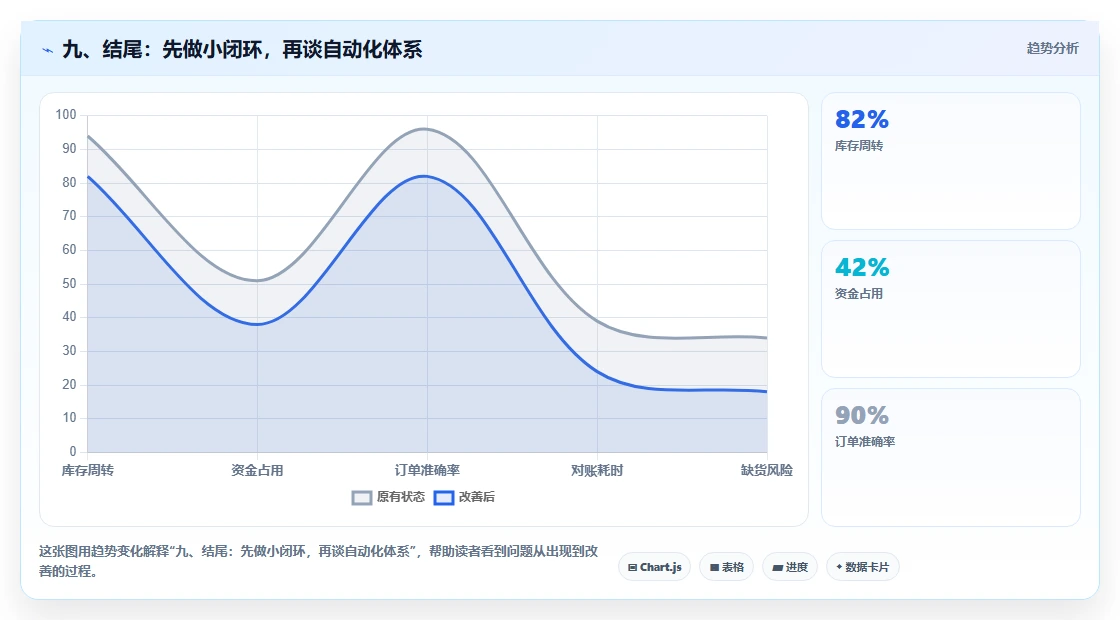This screenshot has width=1120, height=620.
Task: Click the 42% 资金占用 data card
Action: [951, 309]
